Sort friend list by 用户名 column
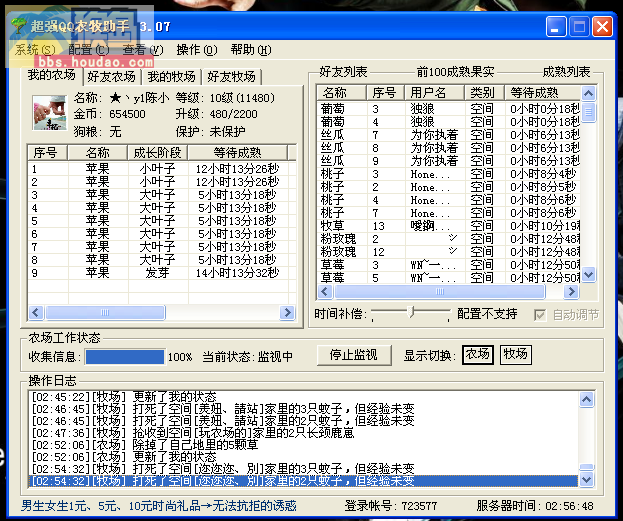 click(x=434, y=93)
